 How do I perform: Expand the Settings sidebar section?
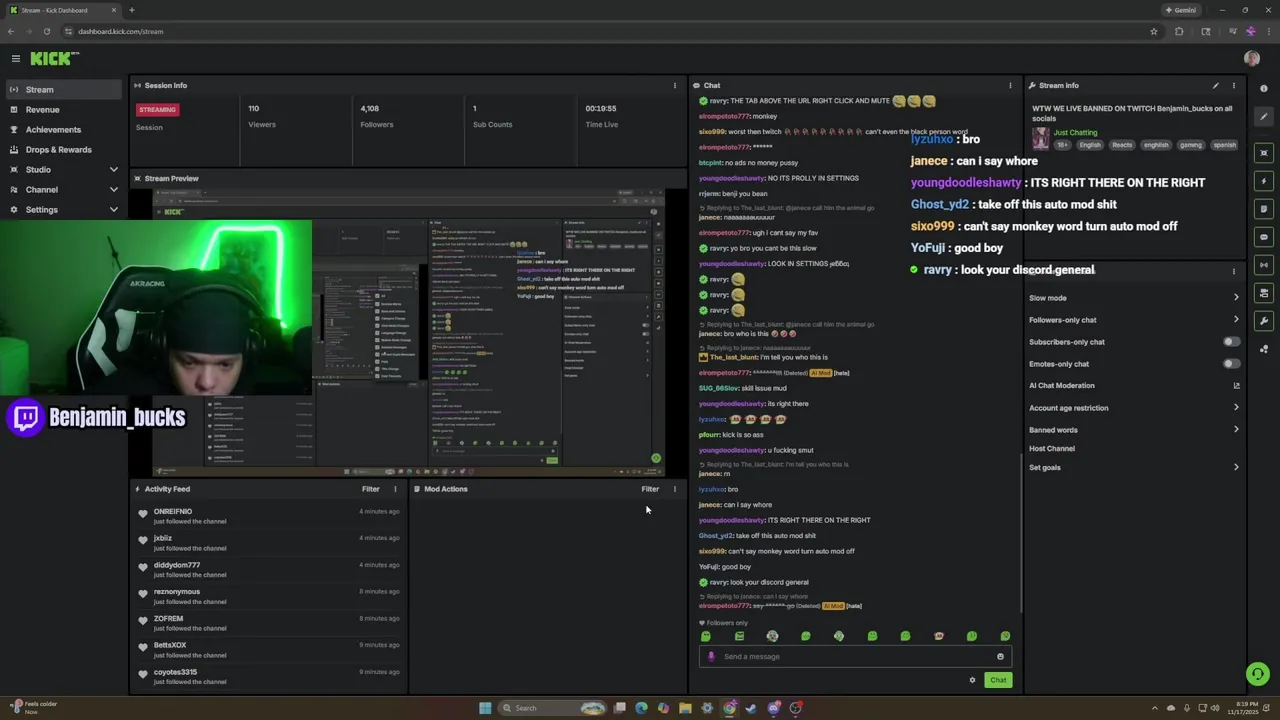pyautogui.click(x=62, y=210)
